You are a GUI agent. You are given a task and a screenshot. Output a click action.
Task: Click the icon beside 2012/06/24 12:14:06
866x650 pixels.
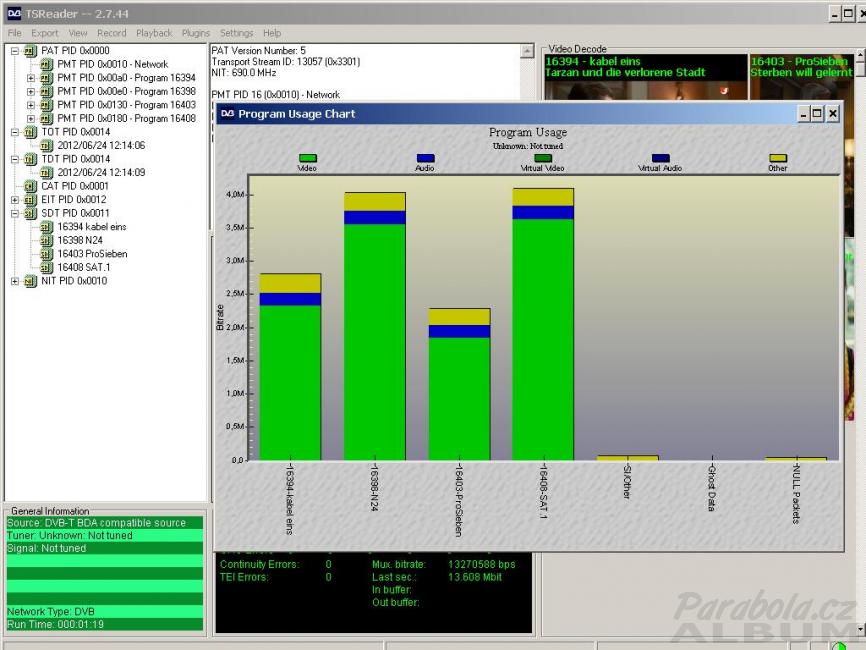pos(47,146)
